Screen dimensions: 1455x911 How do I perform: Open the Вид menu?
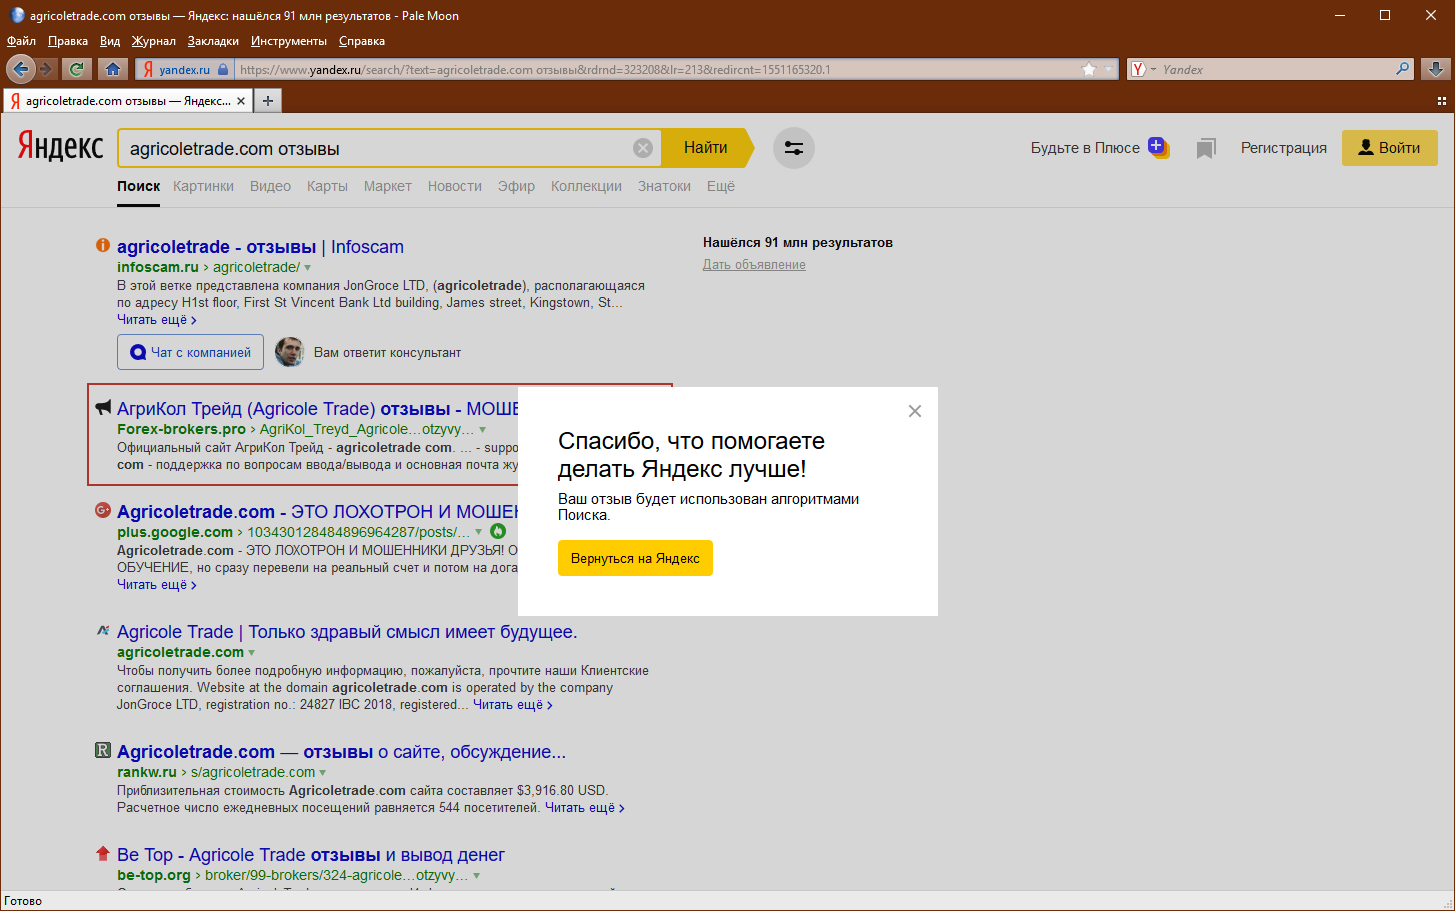(110, 41)
